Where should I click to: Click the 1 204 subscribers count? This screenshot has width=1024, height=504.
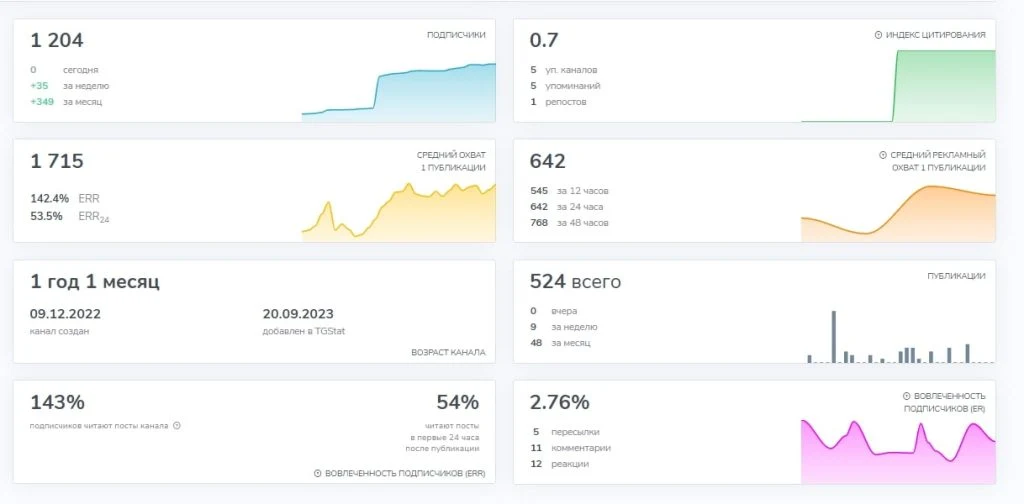point(57,40)
